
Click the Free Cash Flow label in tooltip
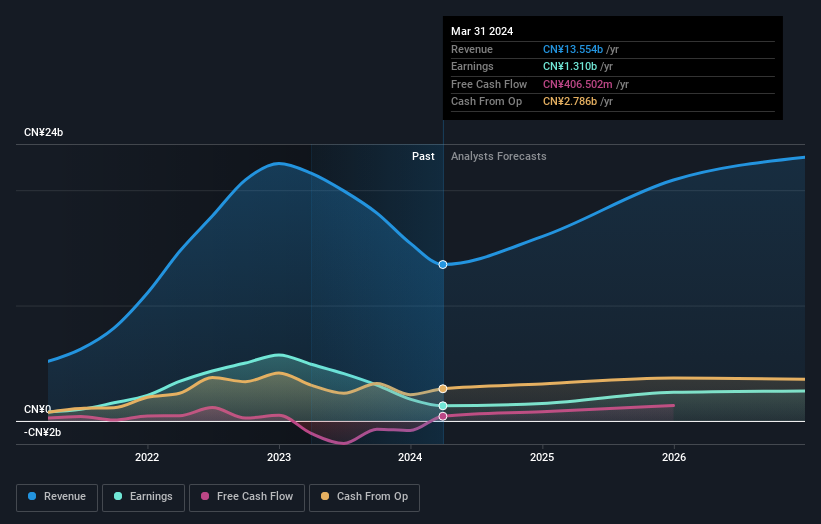pos(489,84)
